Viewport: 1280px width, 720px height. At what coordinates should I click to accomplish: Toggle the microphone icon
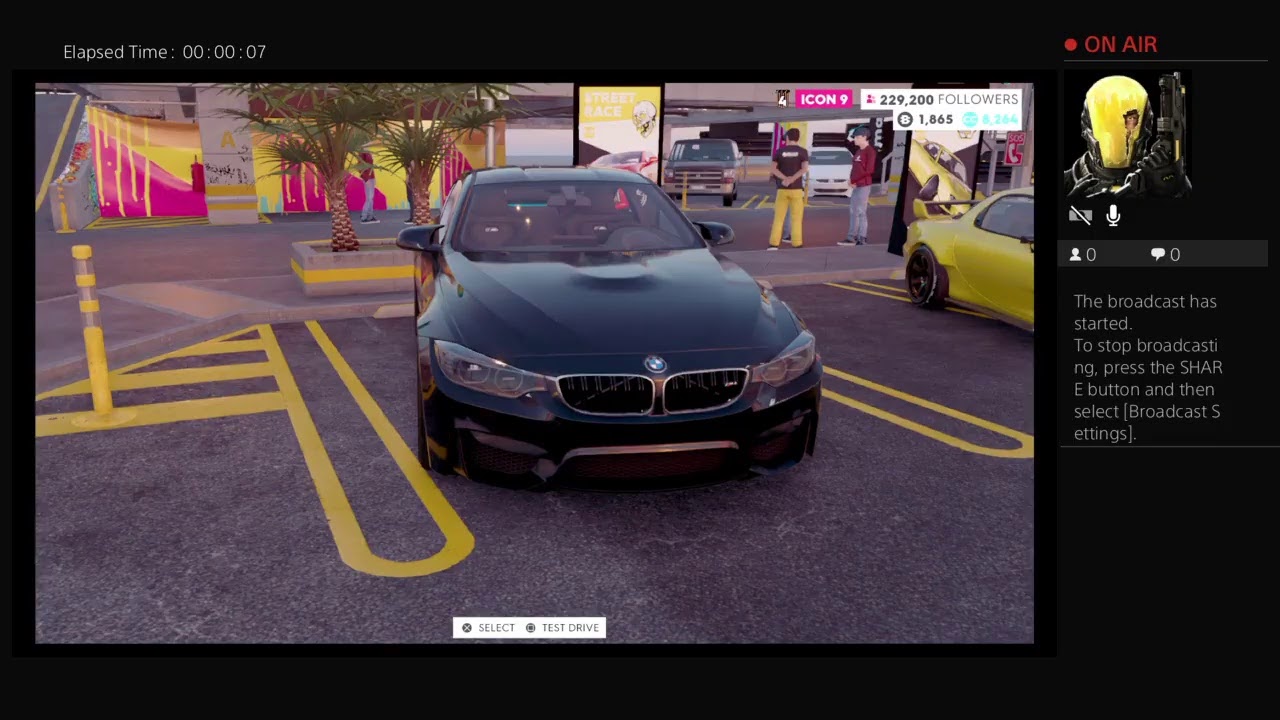(1113, 215)
